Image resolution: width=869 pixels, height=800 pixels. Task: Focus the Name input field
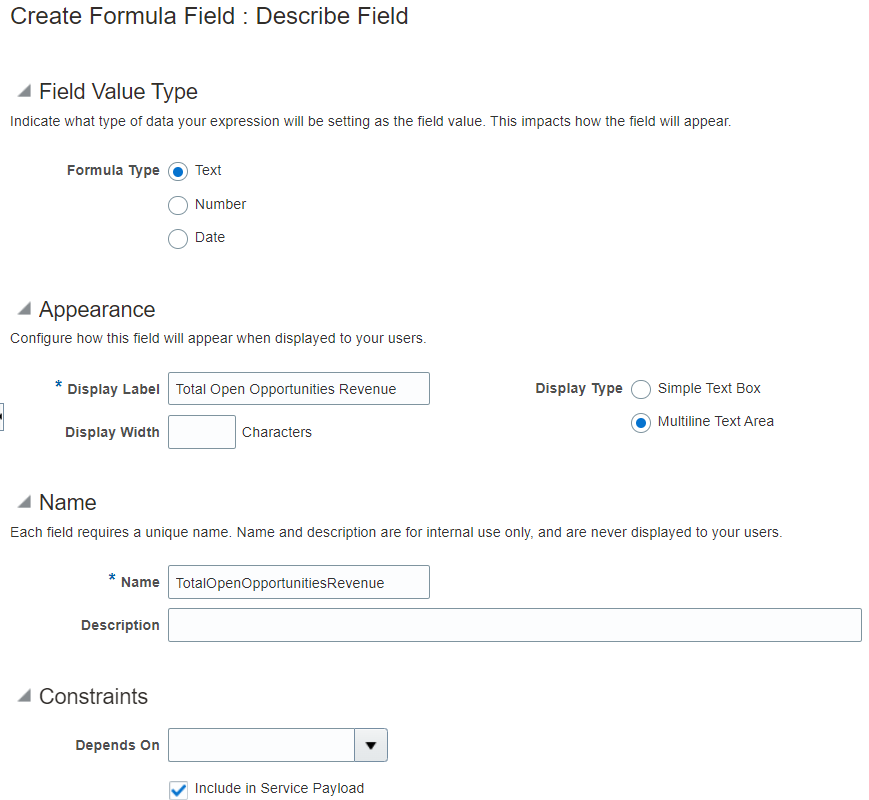coord(298,581)
